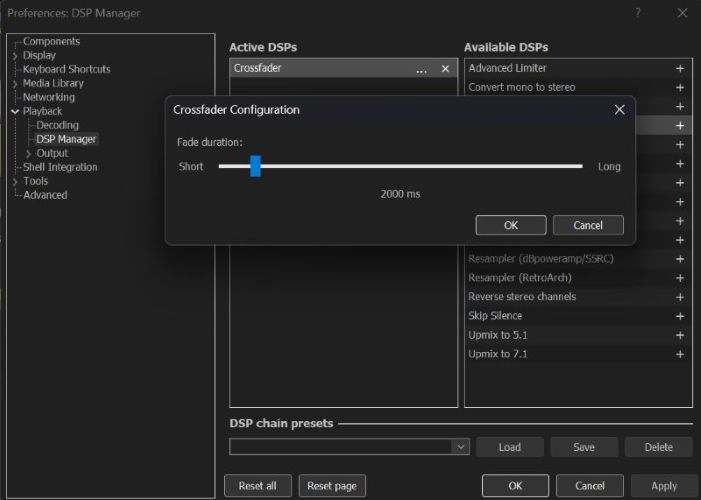This screenshot has height=500, width=701.
Task: Add Reverse stereo channels with plus icon
Action: (x=680, y=297)
